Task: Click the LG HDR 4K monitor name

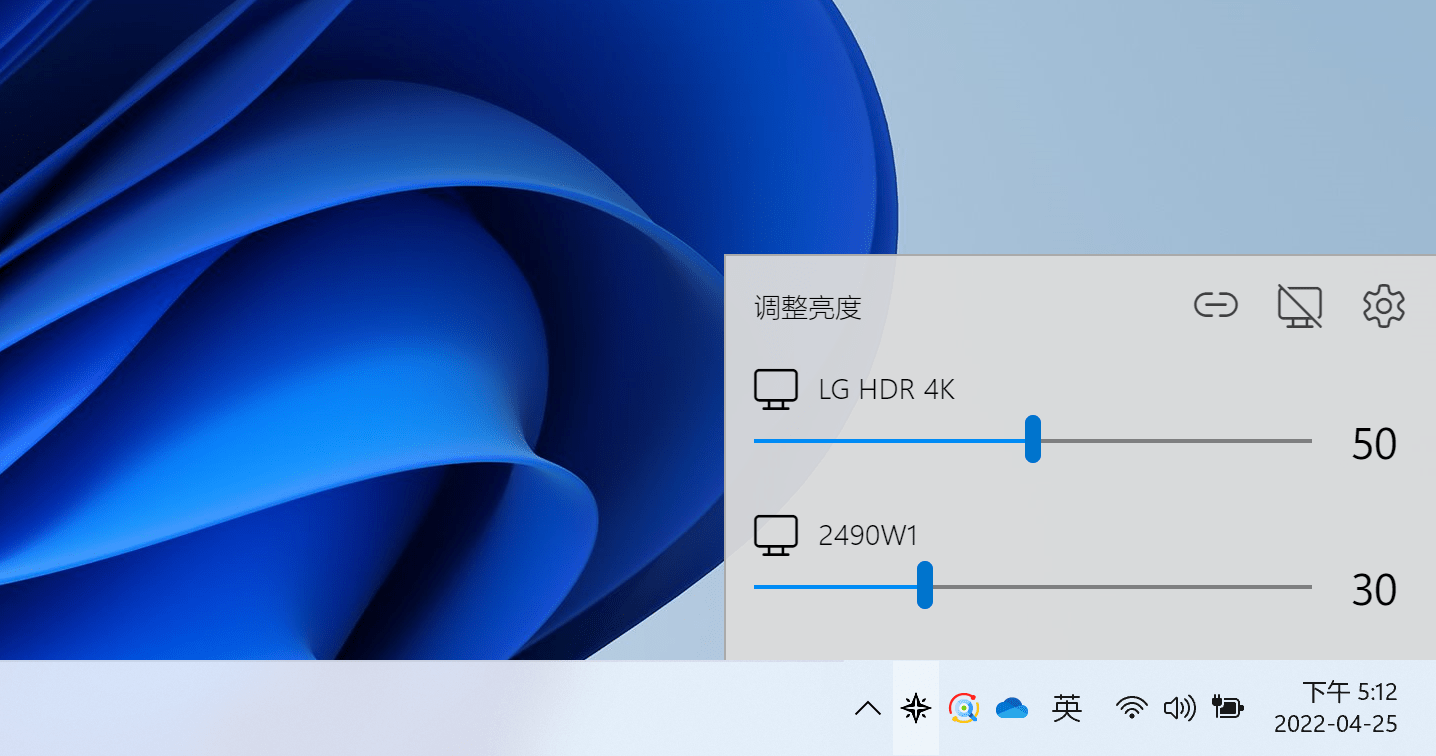Action: [886, 389]
